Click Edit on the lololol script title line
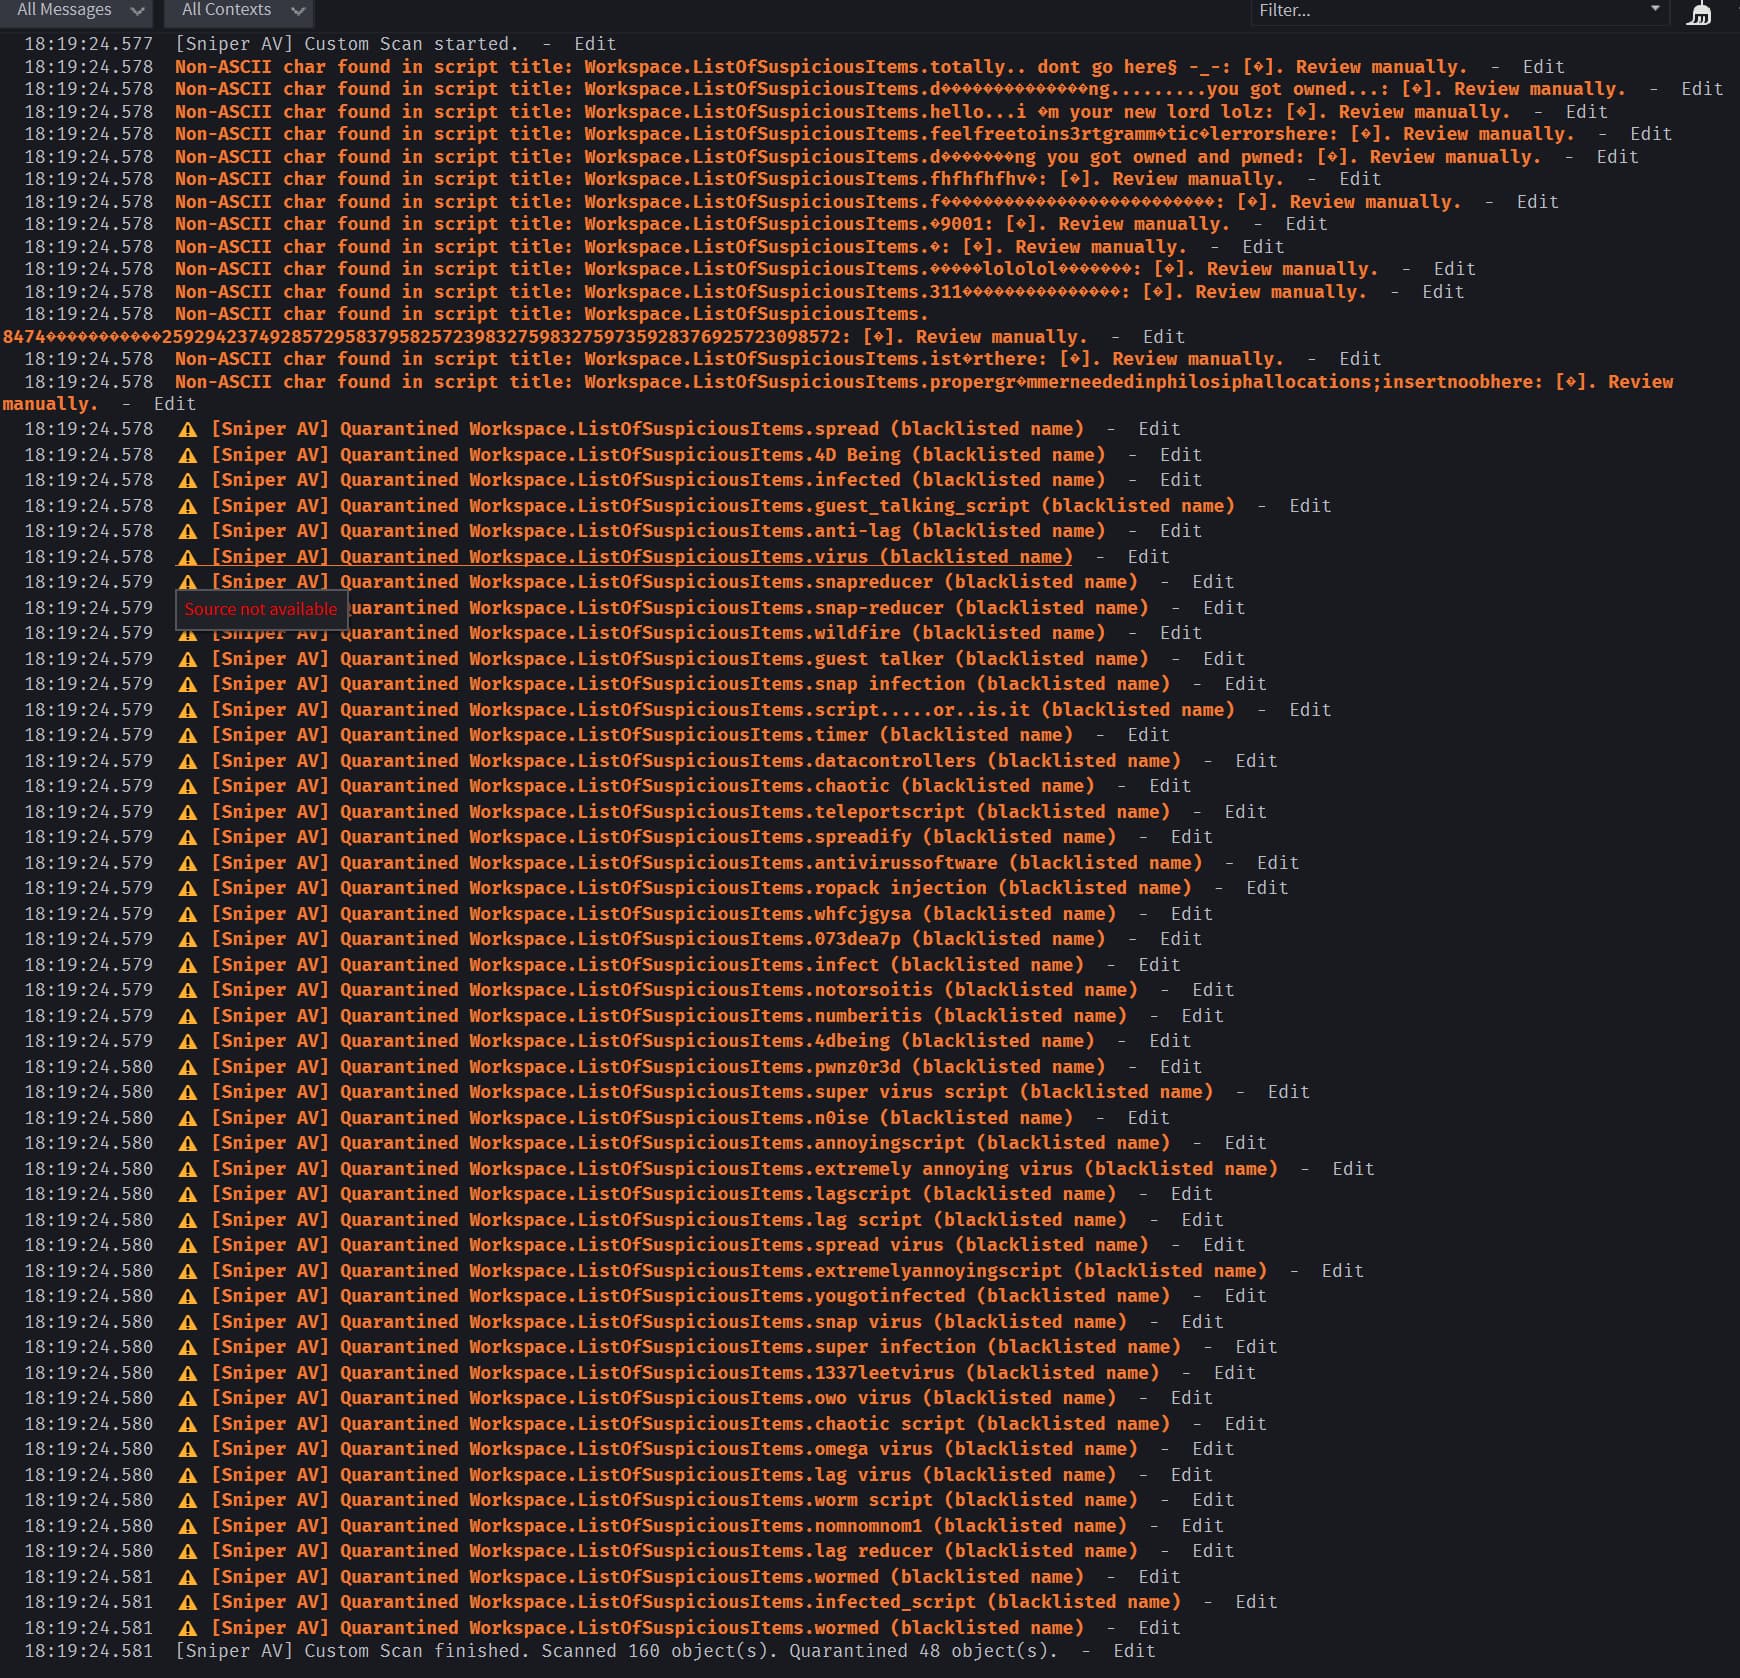Image resolution: width=1740 pixels, height=1678 pixels. tap(1455, 269)
